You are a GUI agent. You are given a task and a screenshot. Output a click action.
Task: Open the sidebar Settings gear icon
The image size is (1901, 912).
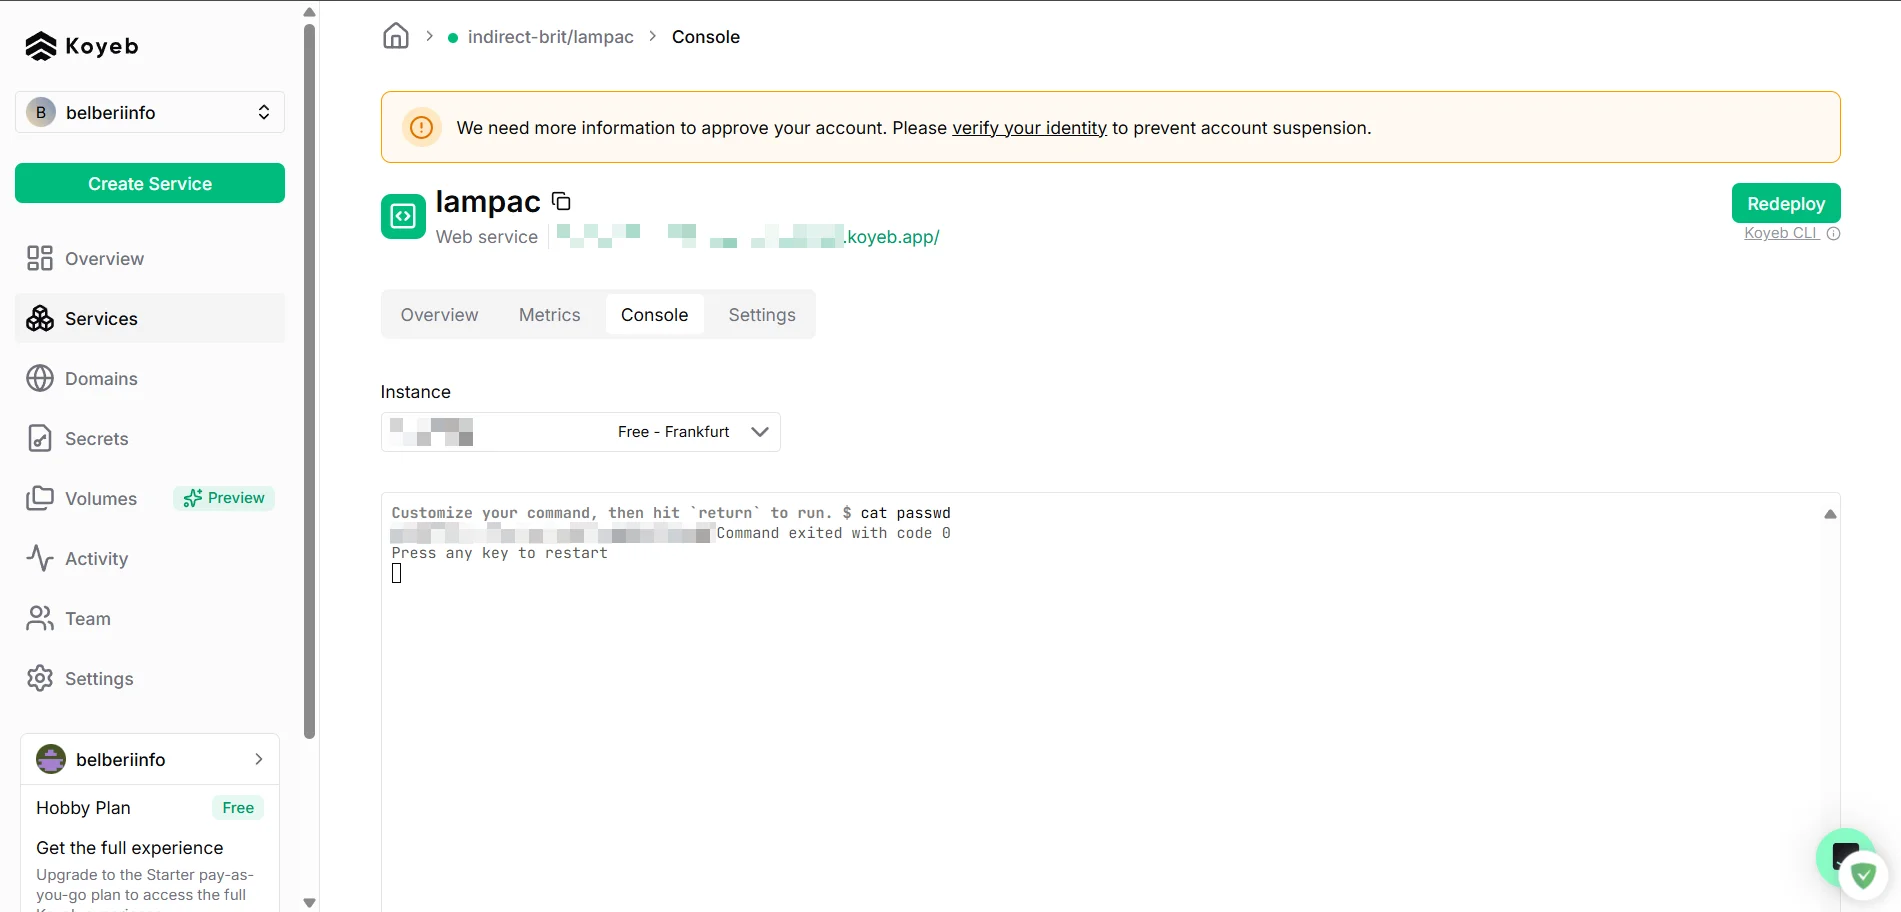tap(40, 679)
